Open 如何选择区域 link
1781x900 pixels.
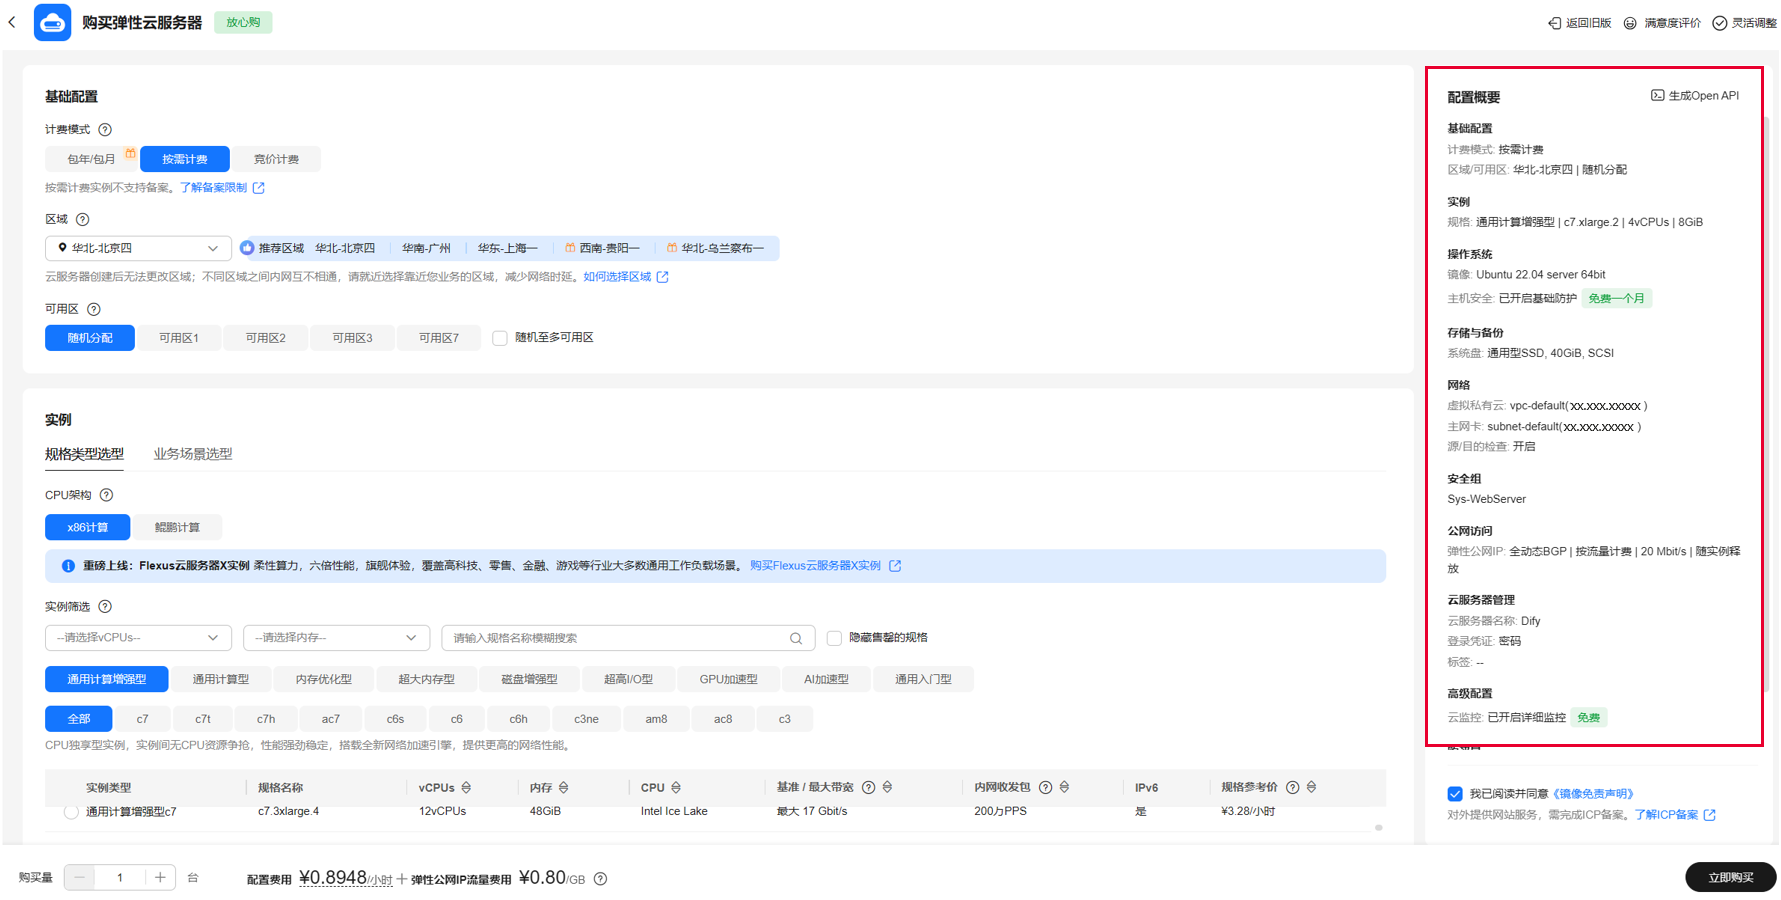(x=617, y=277)
